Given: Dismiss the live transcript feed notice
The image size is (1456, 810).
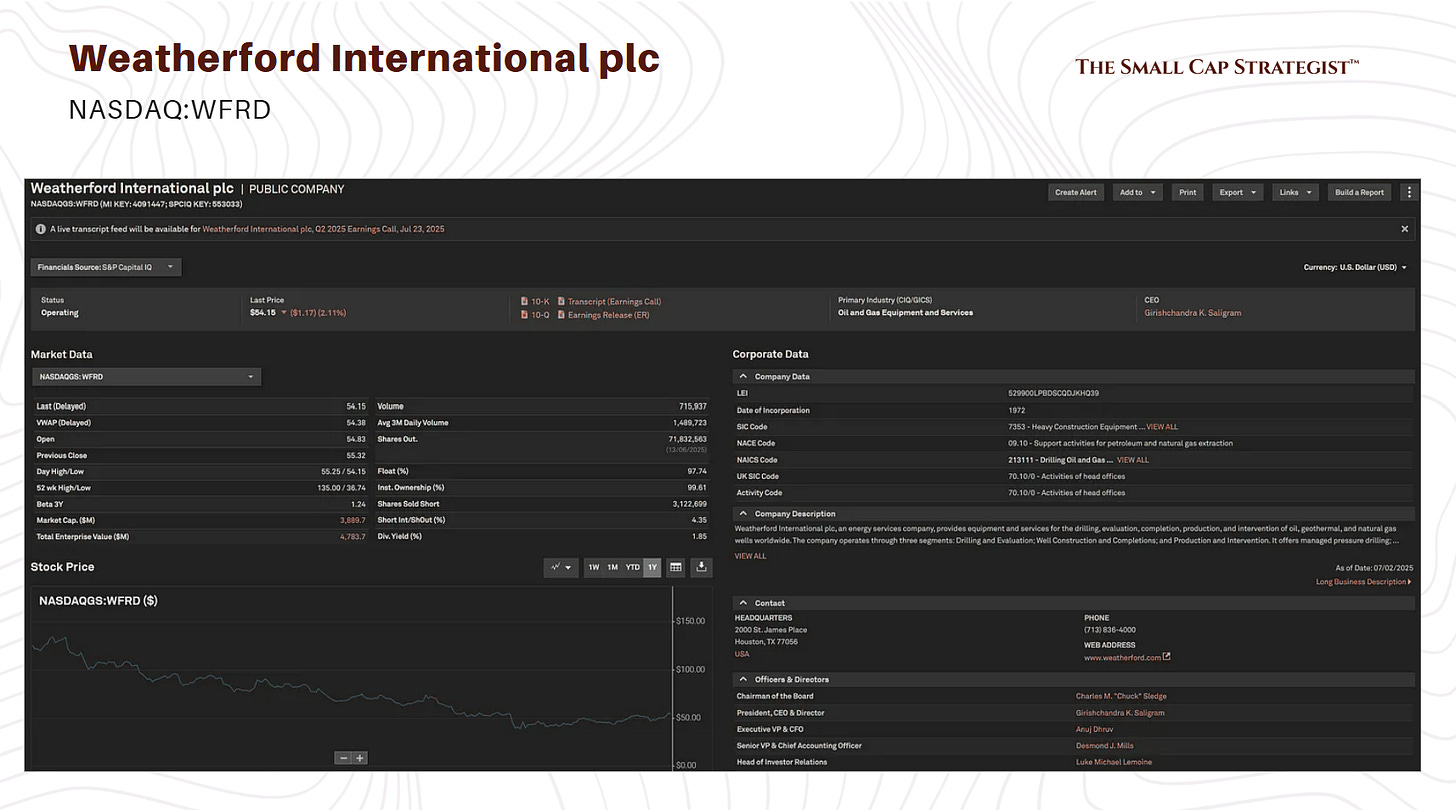Looking at the screenshot, I should pyautogui.click(x=1404, y=229).
